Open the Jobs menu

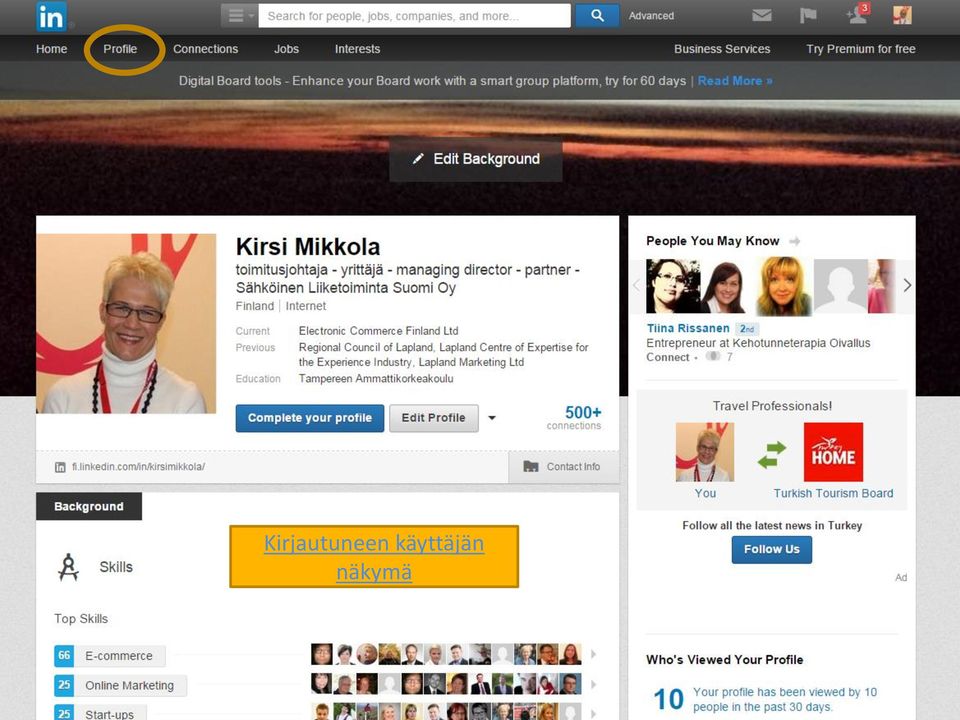click(x=287, y=49)
